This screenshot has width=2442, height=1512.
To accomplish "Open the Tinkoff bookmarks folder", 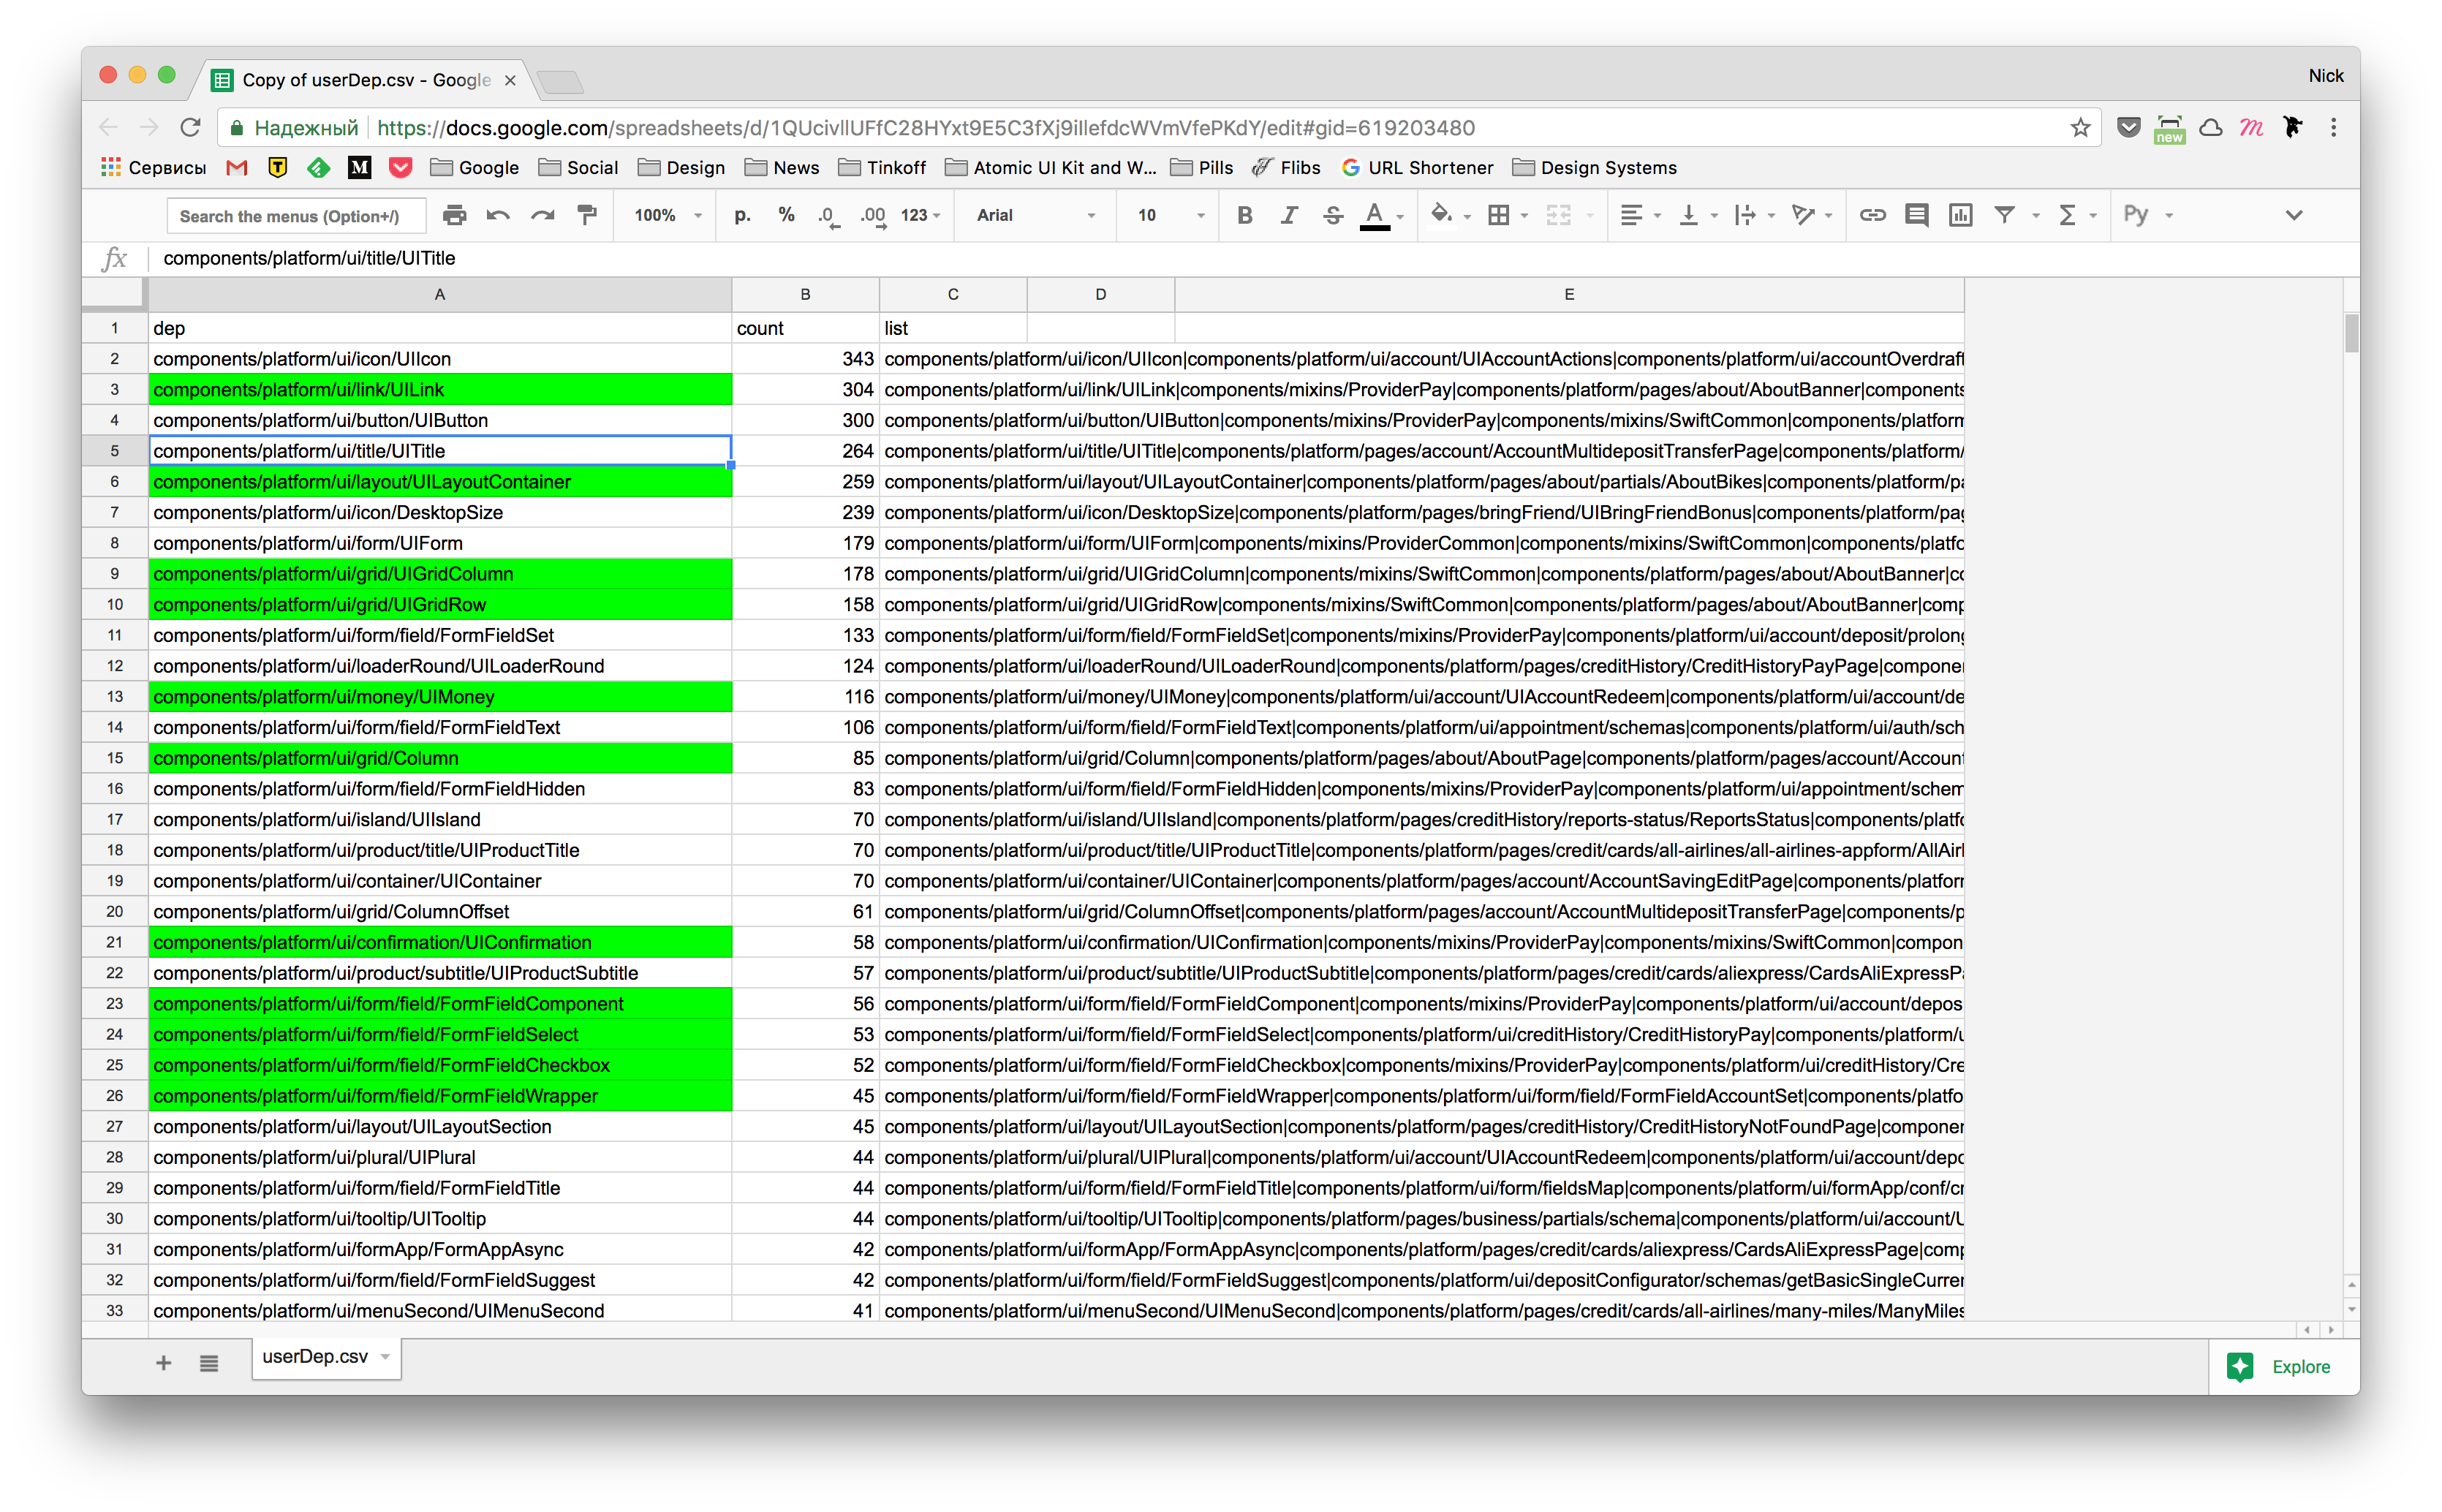I will click(x=882, y=167).
